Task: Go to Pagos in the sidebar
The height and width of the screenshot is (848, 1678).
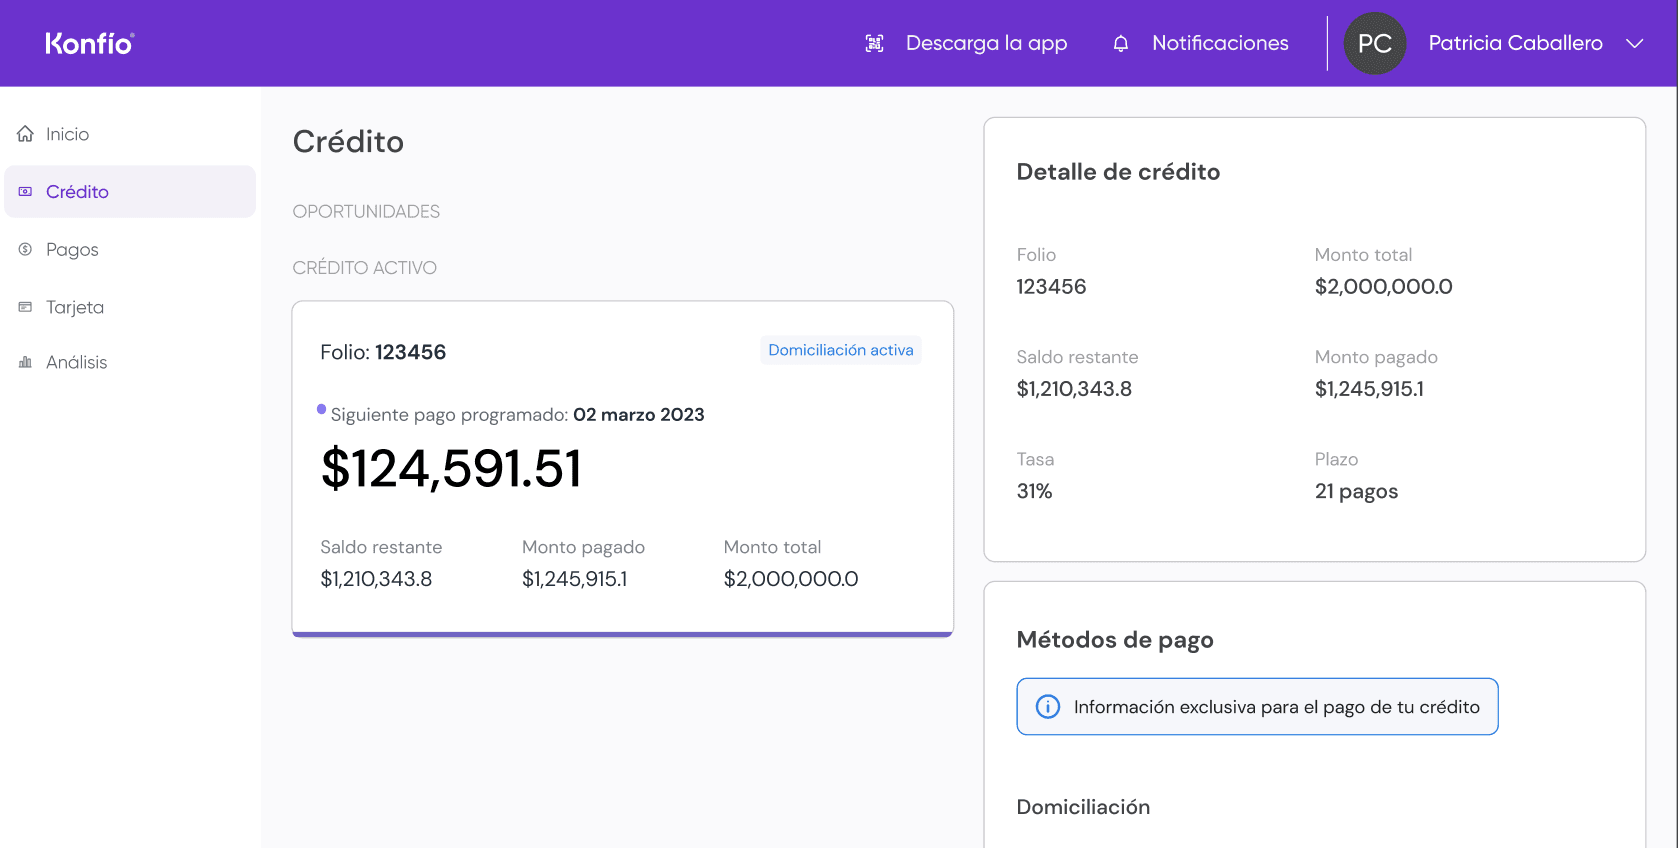Action: coord(72,249)
